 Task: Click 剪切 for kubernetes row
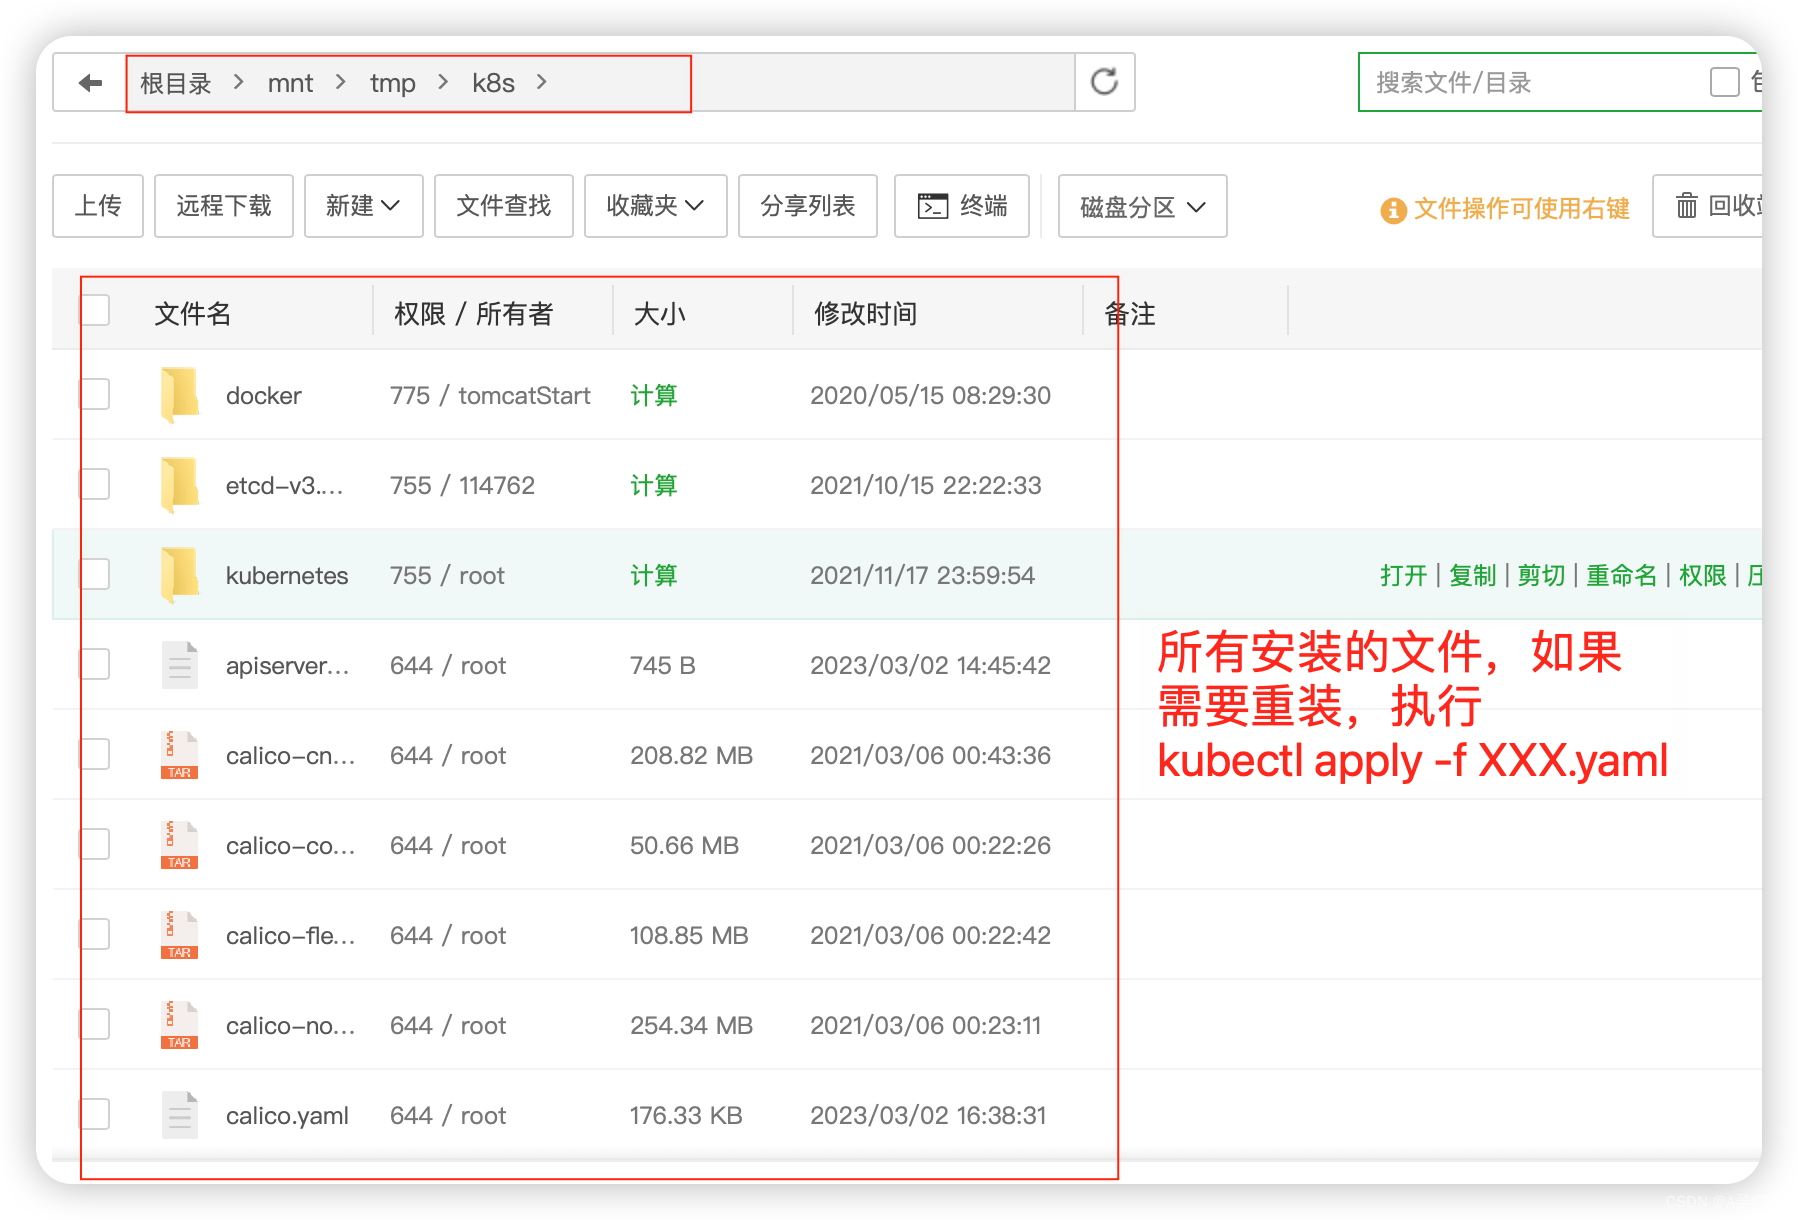1541,576
